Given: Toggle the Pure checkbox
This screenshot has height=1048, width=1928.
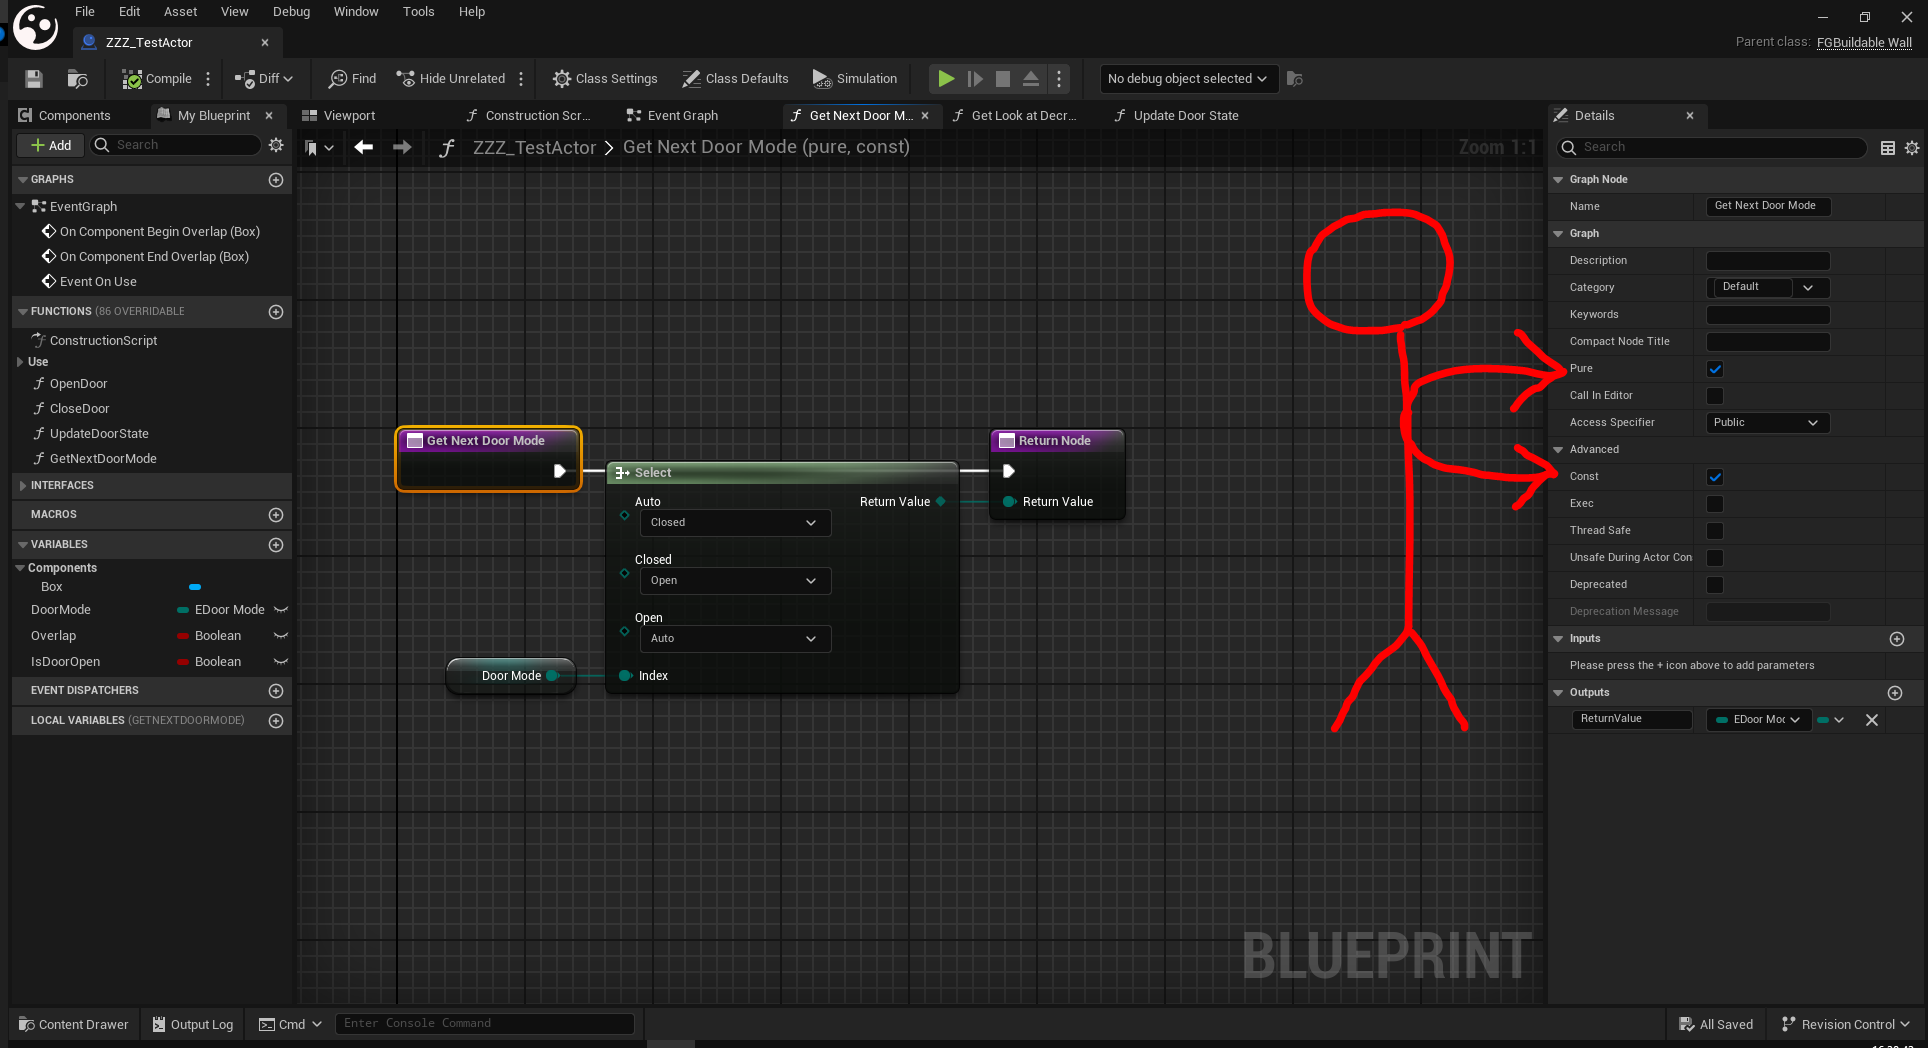Looking at the screenshot, I should 1715,369.
